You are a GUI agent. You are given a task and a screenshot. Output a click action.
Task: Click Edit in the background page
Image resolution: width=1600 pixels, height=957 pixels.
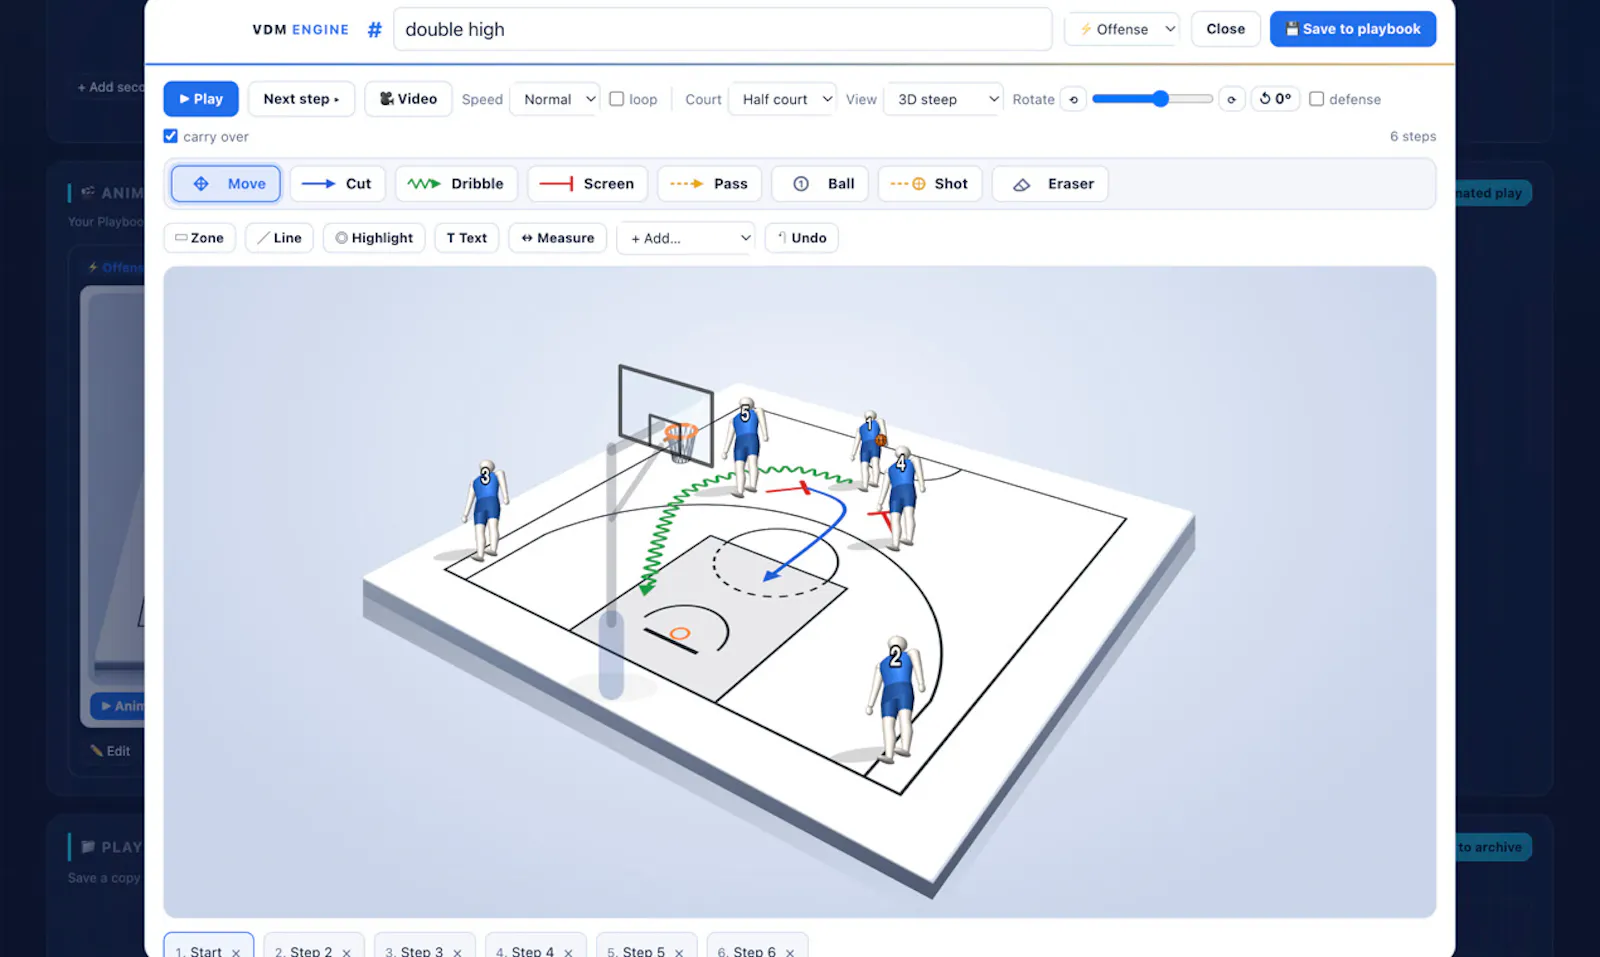click(110, 751)
